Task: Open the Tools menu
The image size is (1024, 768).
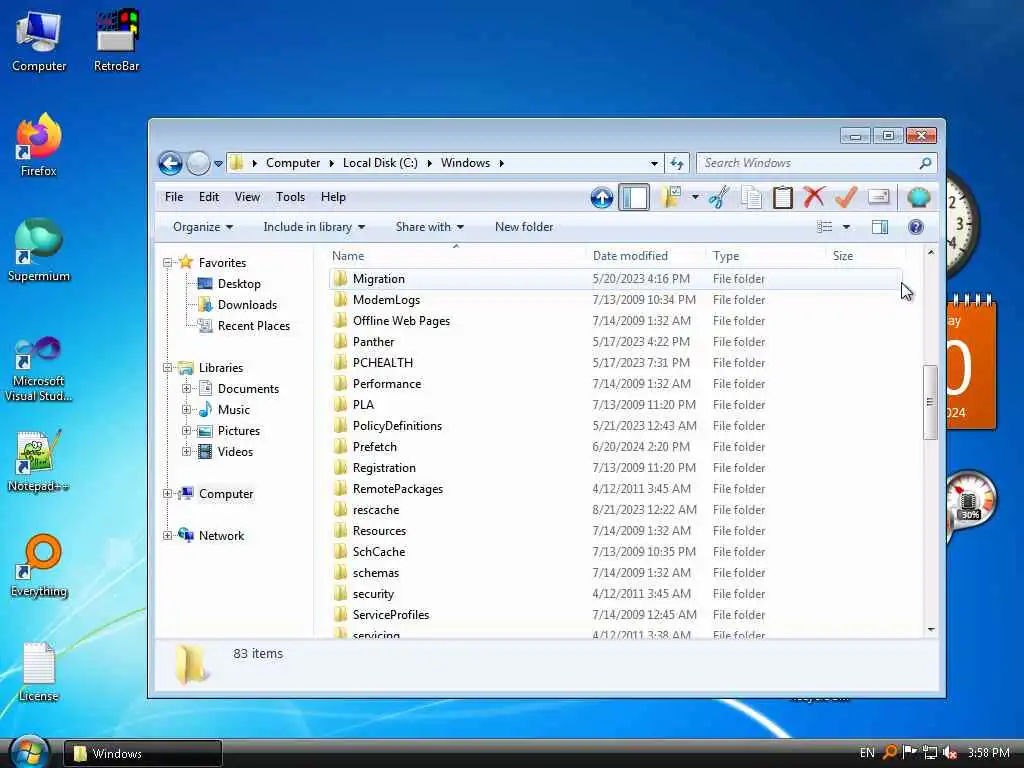Action: click(290, 197)
